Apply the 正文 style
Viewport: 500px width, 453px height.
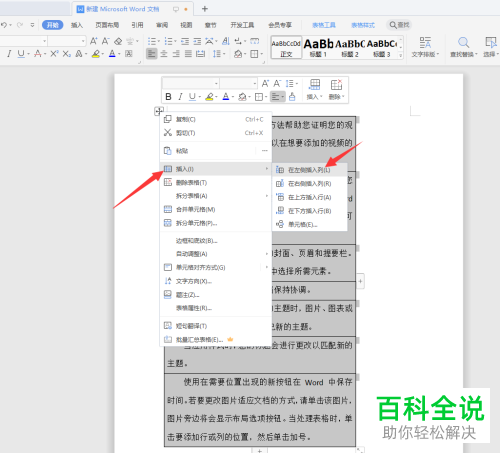[x=286, y=47]
